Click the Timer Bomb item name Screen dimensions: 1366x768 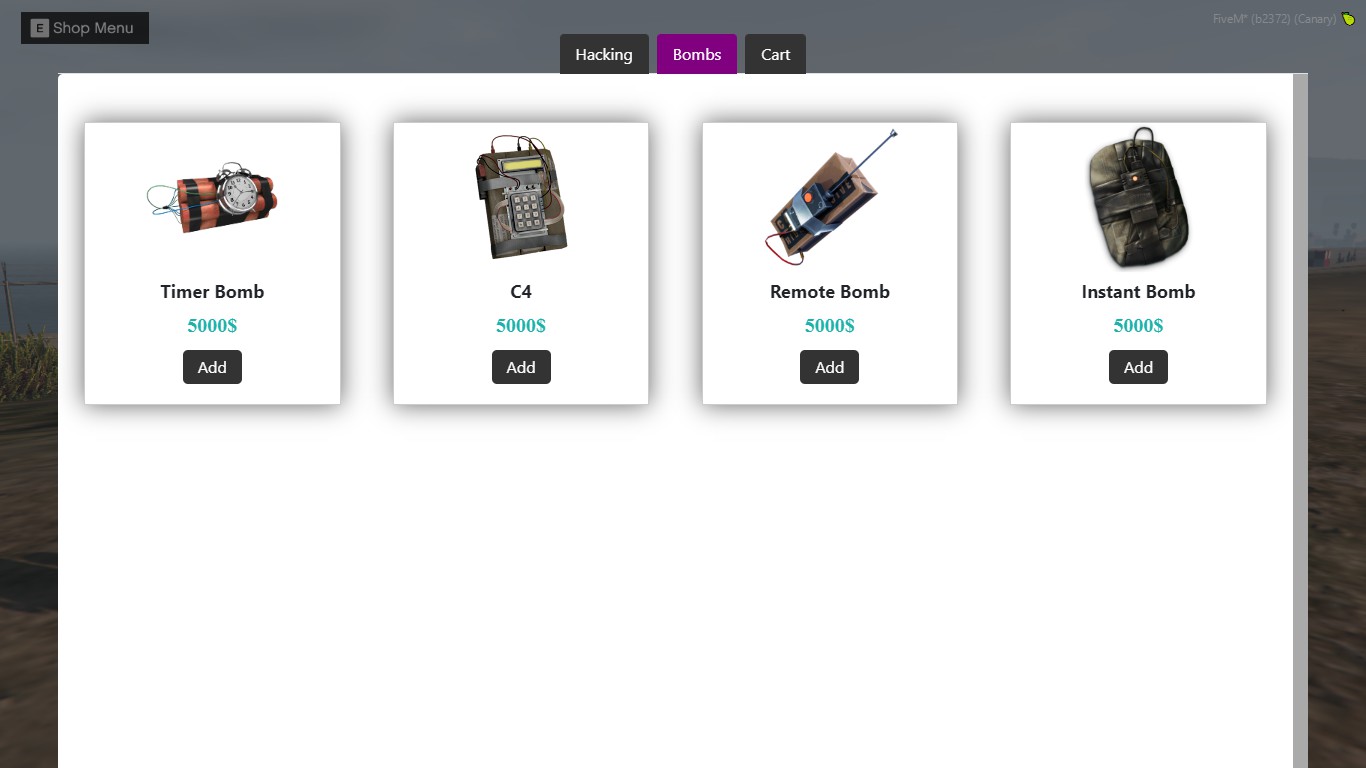212,292
